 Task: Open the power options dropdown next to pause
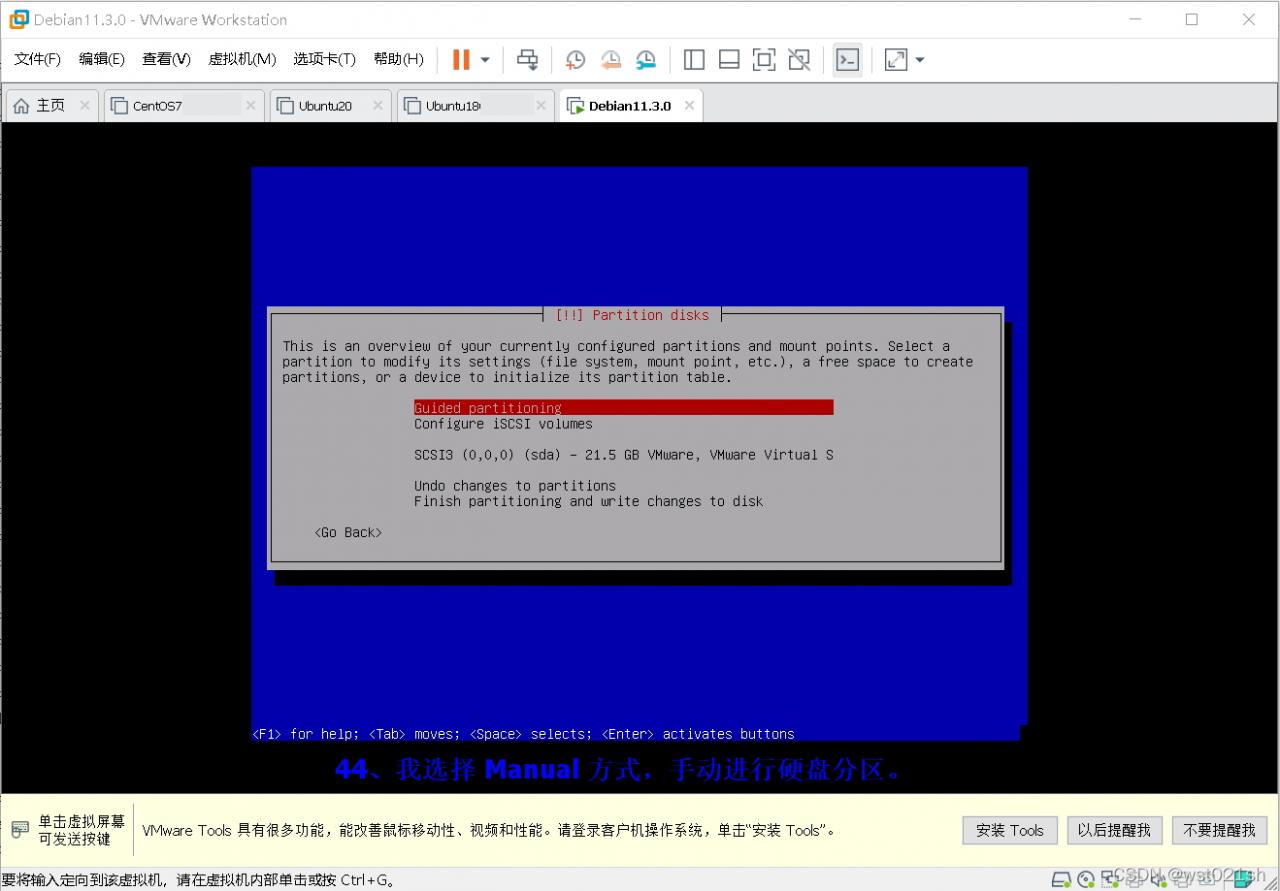[485, 60]
